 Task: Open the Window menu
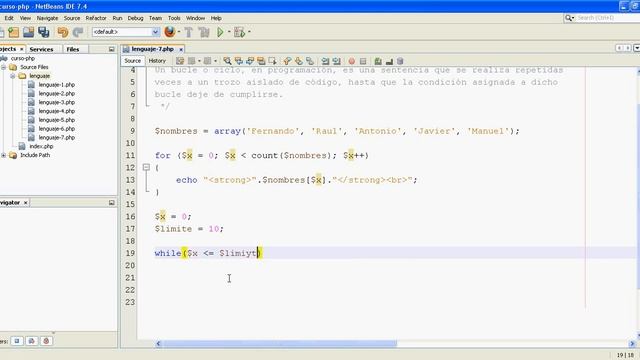pyautogui.click(x=196, y=18)
